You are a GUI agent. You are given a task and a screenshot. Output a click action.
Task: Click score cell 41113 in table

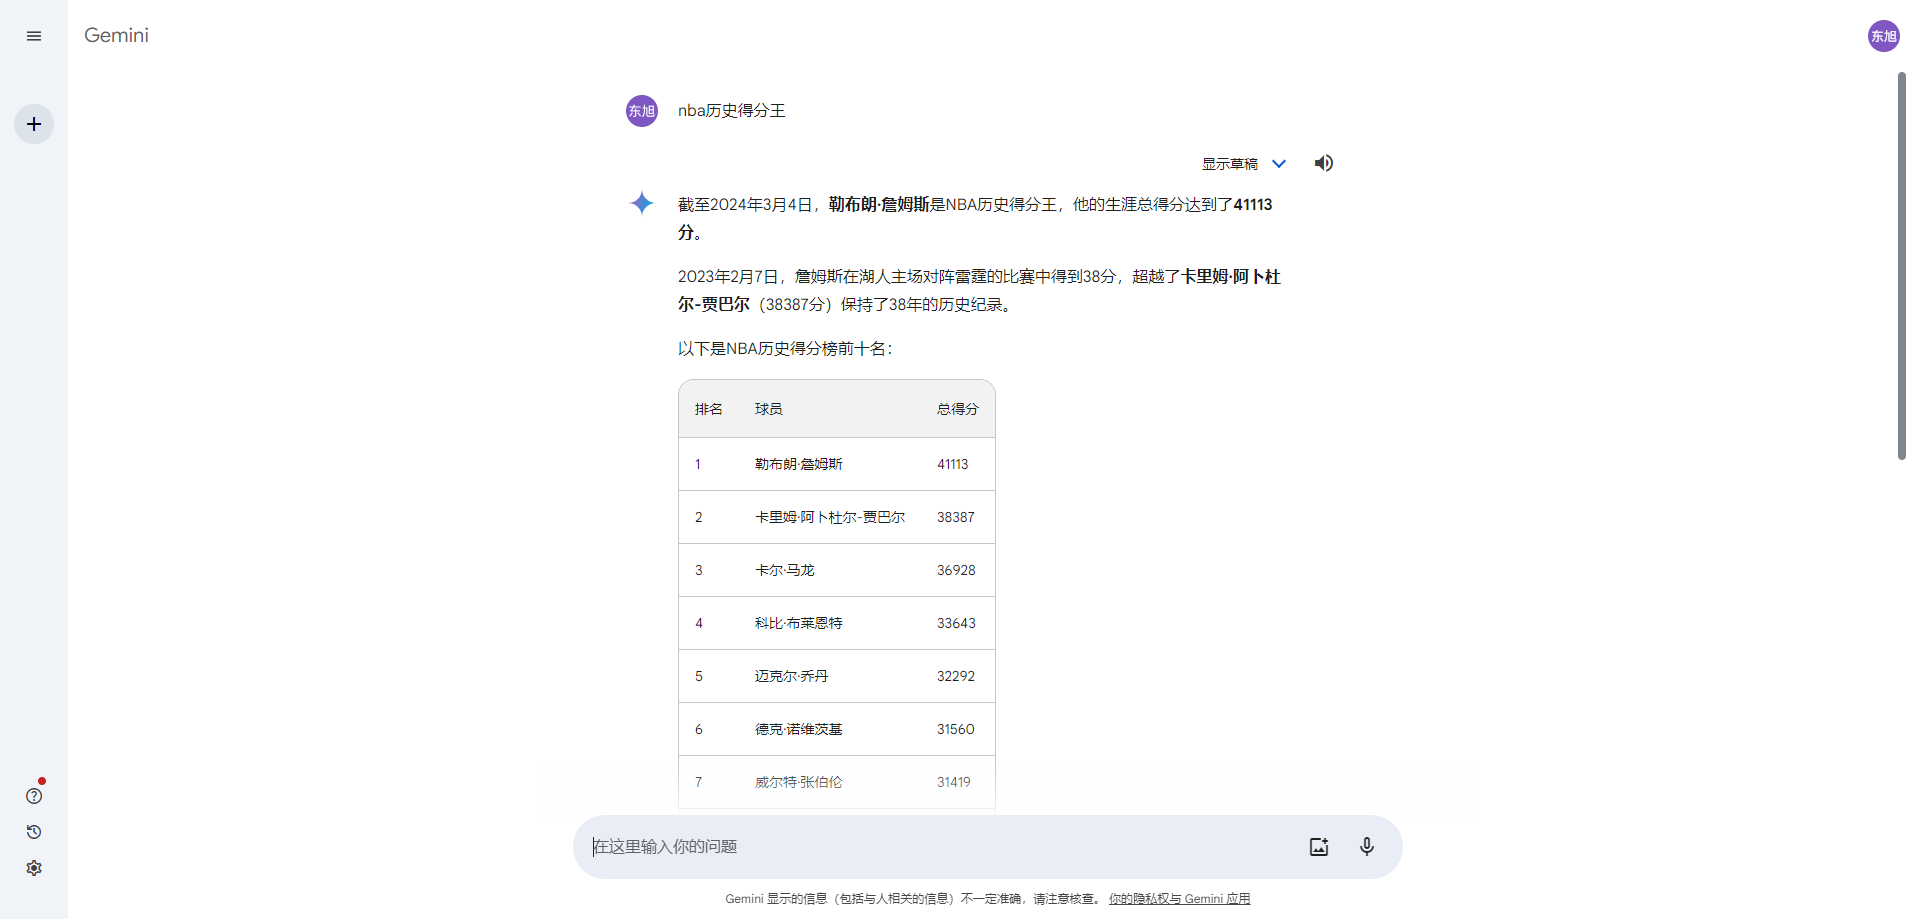tap(953, 464)
